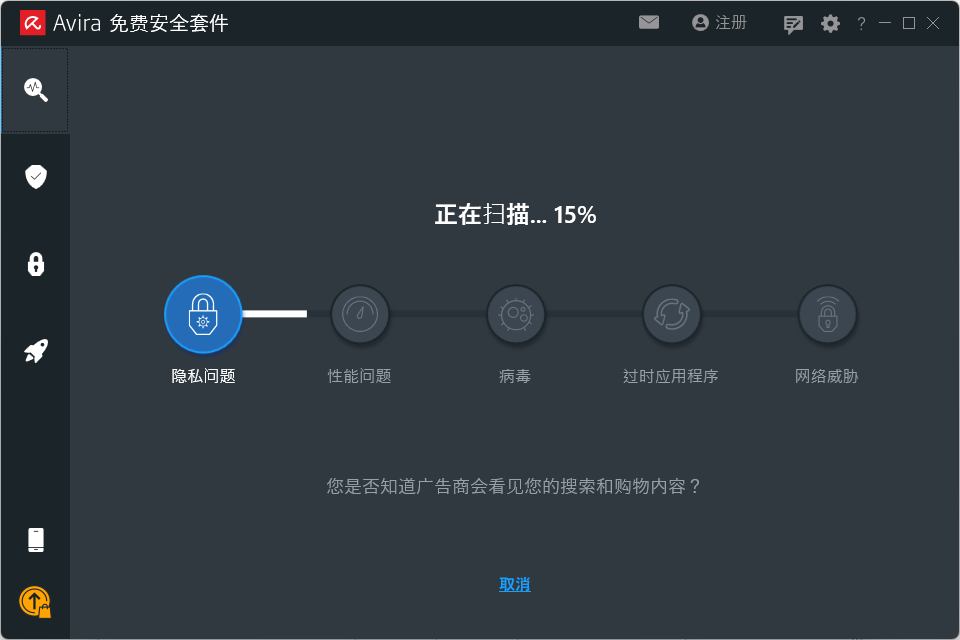This screenshot has height=640, width=960.
Task: Open the settings gear in the title bar
Action: click(x=830, y=23)
